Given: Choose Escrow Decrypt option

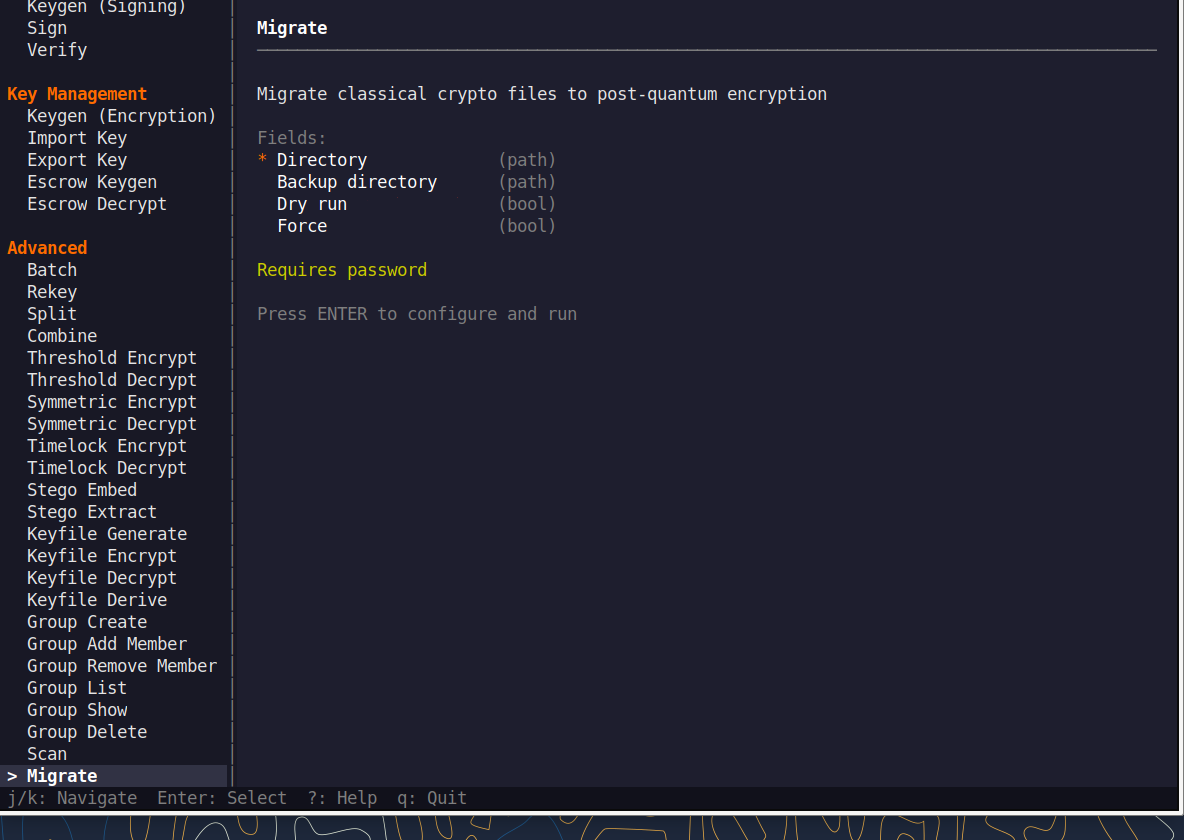Looking at the screenshot, I should [97, 203].
